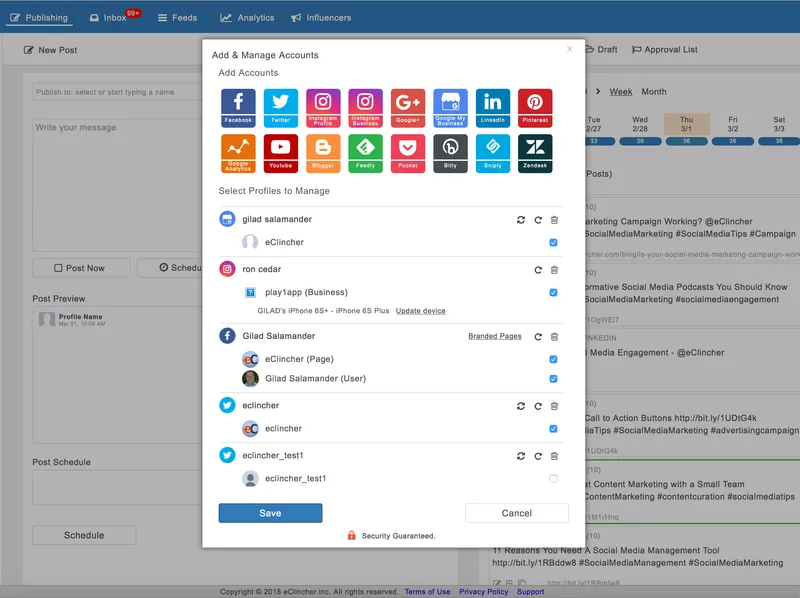This screenshot has height=598, width=800.
Task: Refresh the Gilad Salamander Facebook account
Action: point(538,337)
